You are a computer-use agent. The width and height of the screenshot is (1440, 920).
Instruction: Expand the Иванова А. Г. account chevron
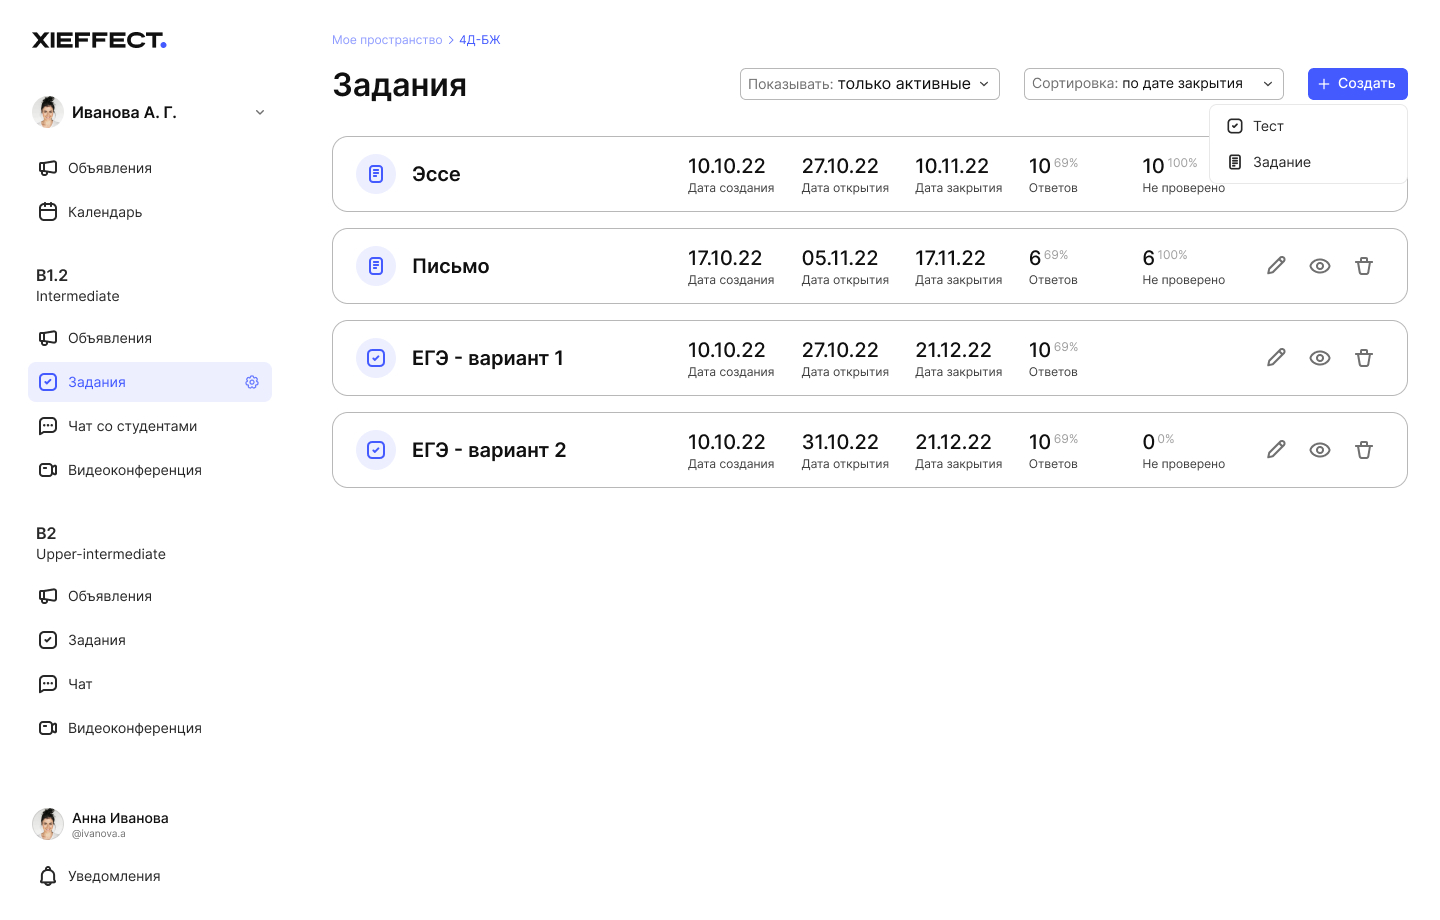pyautogui.click(x=260, y=112)
